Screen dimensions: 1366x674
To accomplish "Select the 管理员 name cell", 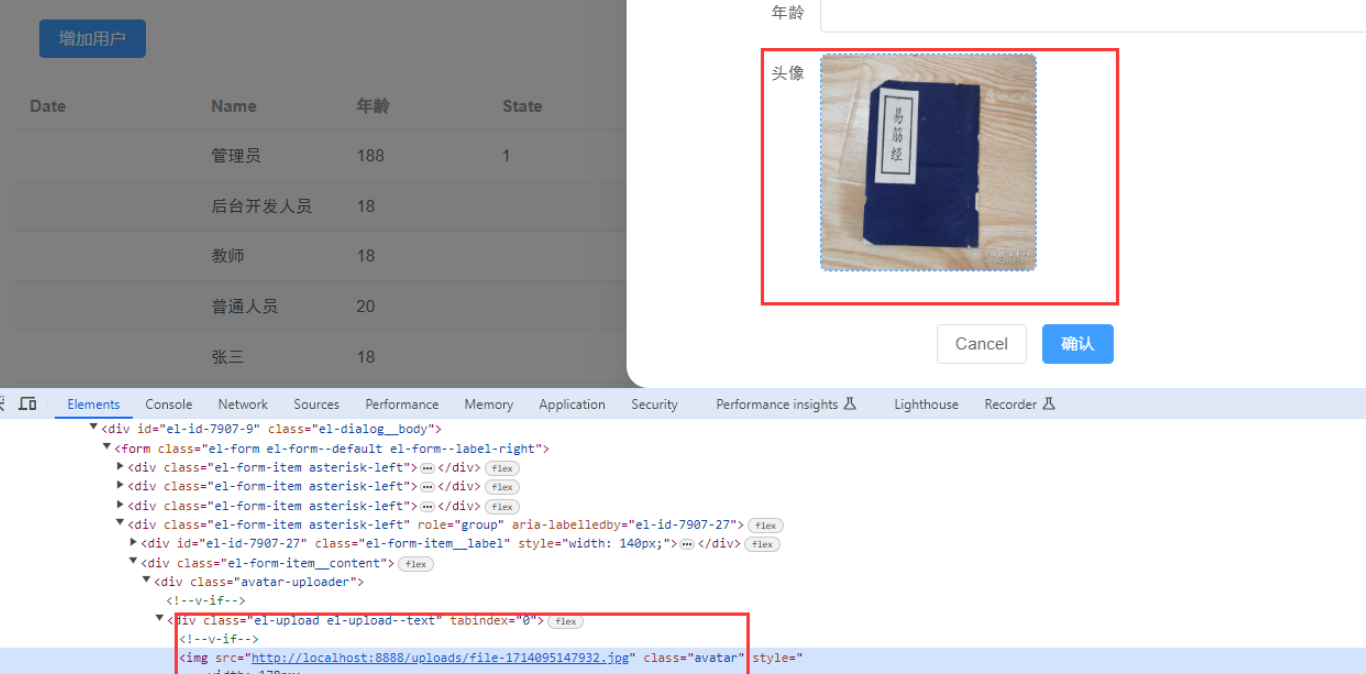I will point(236,156).
